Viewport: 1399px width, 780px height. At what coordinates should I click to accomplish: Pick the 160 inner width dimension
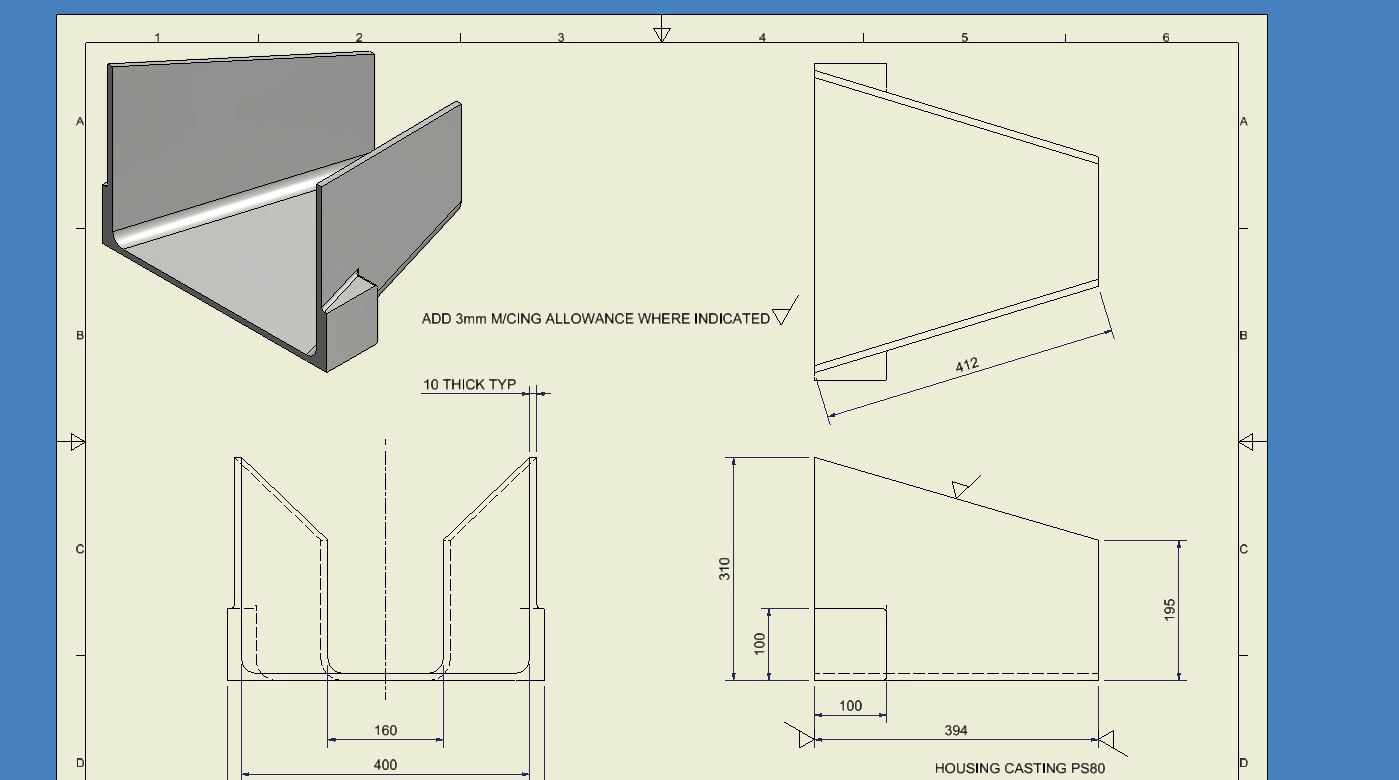coord(385,731)
